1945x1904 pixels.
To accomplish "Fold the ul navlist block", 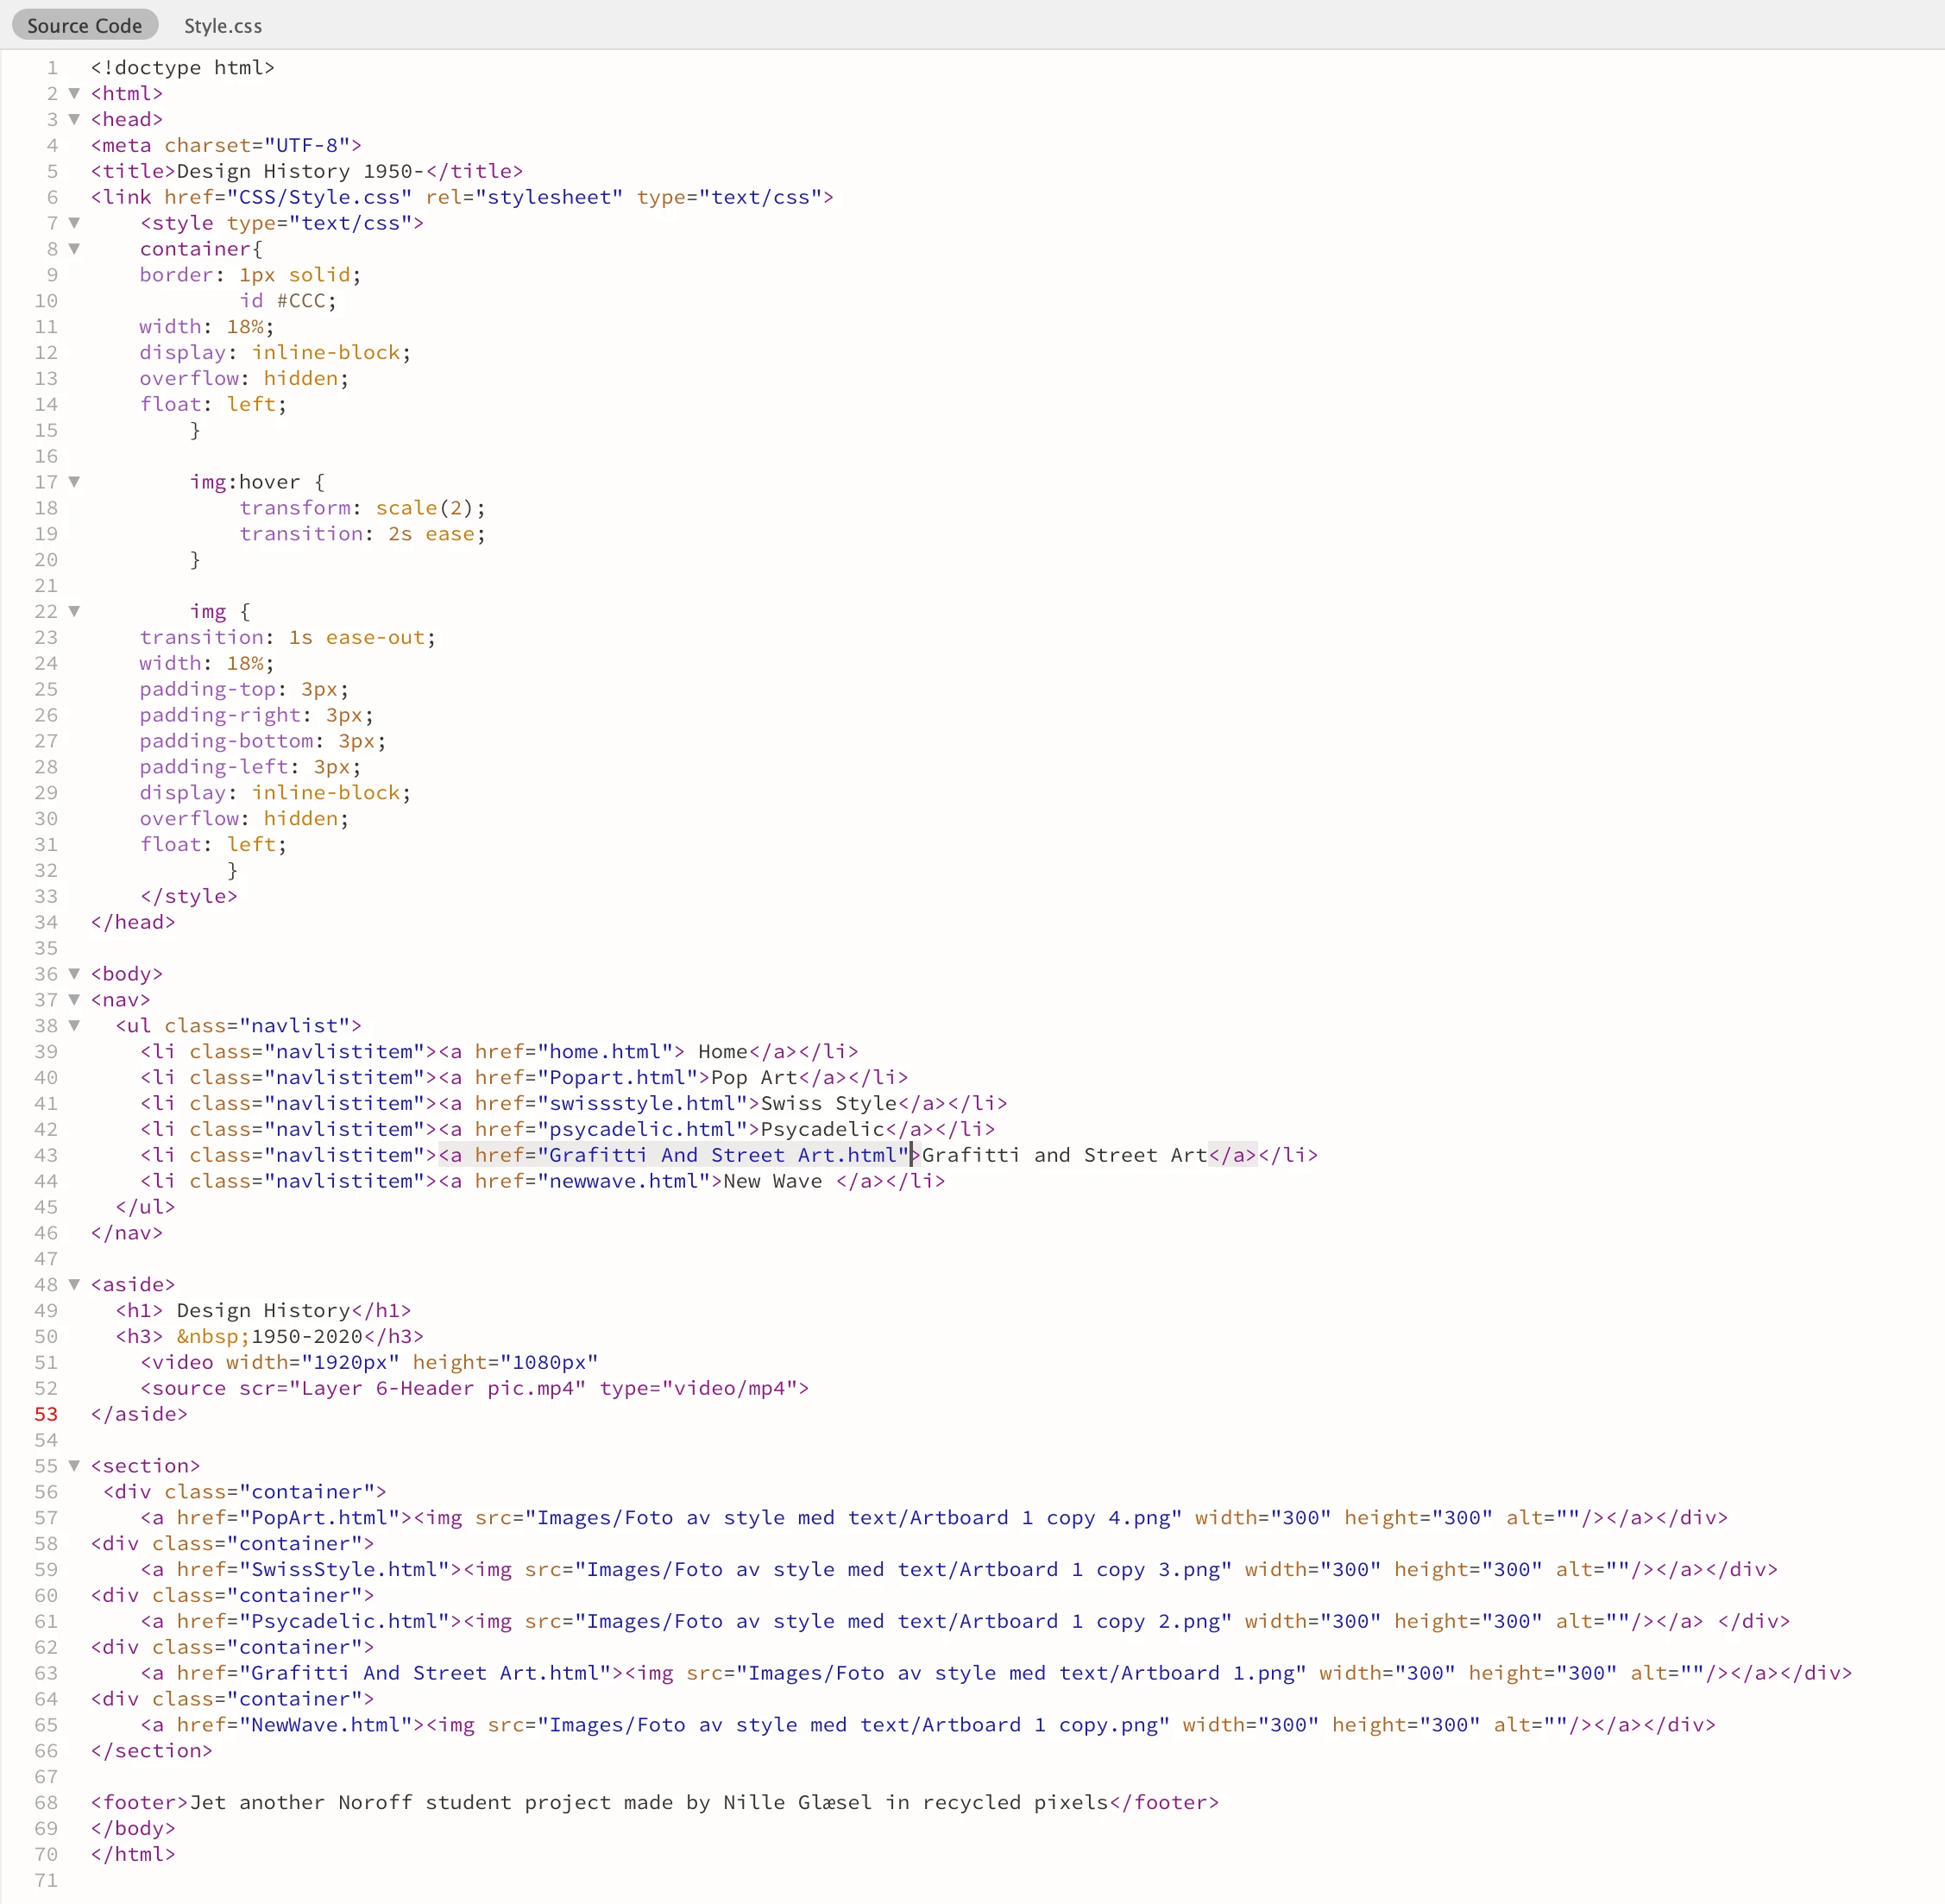I will (74, 1026).
